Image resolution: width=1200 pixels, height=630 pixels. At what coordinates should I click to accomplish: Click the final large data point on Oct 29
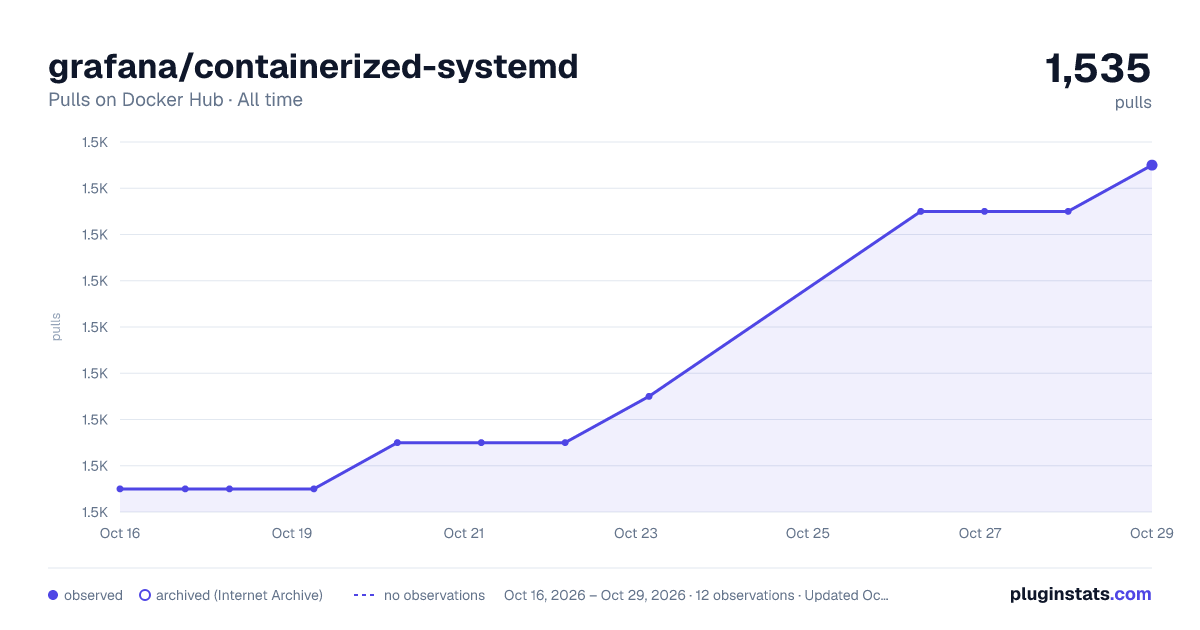1152,165
